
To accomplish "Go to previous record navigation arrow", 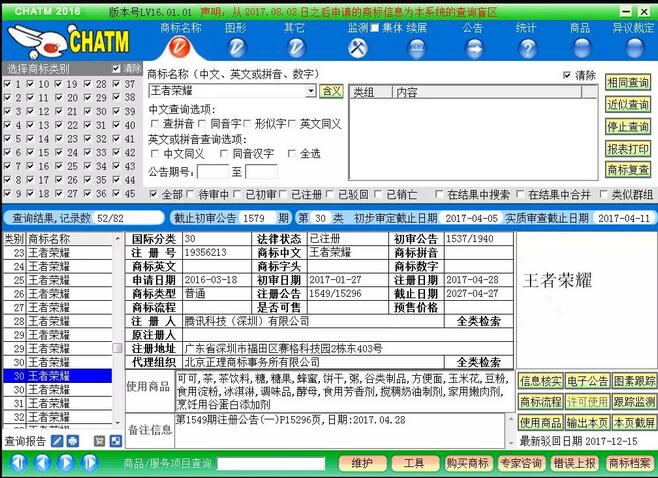I will [x=42, y=463].
